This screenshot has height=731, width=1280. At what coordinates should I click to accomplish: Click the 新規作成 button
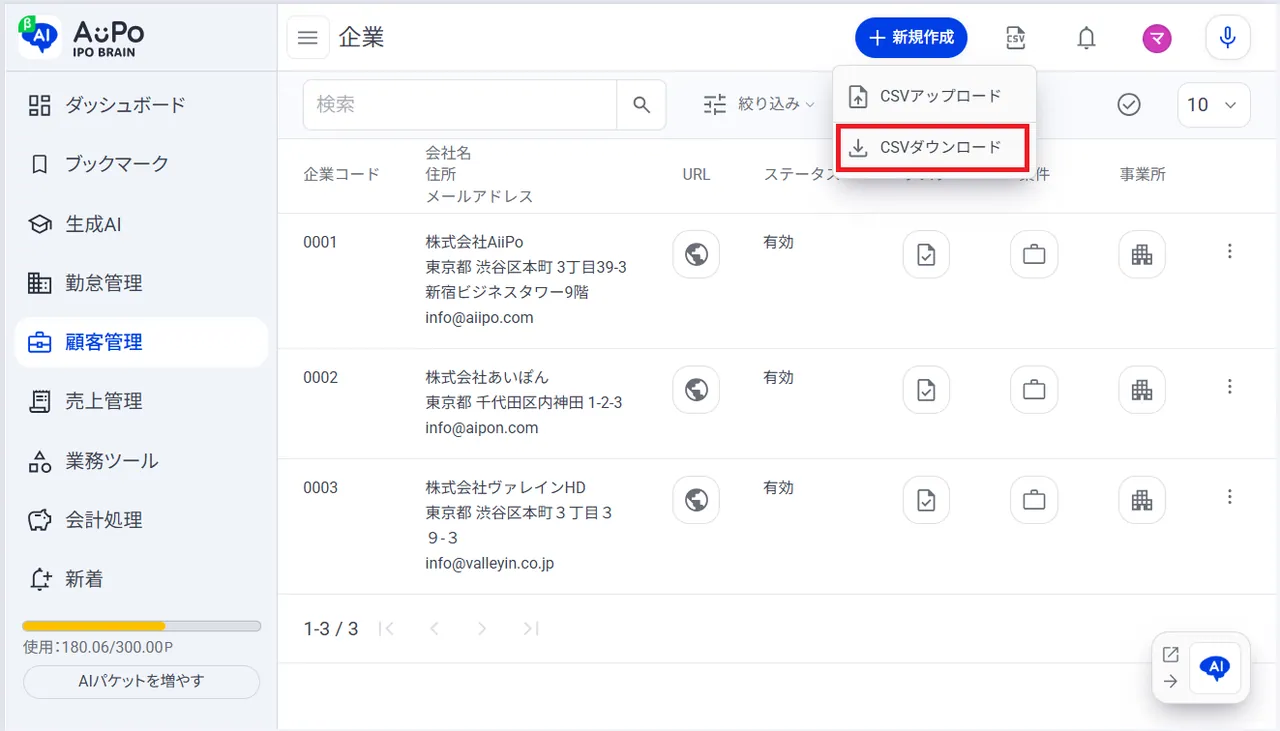pos(911,38)
